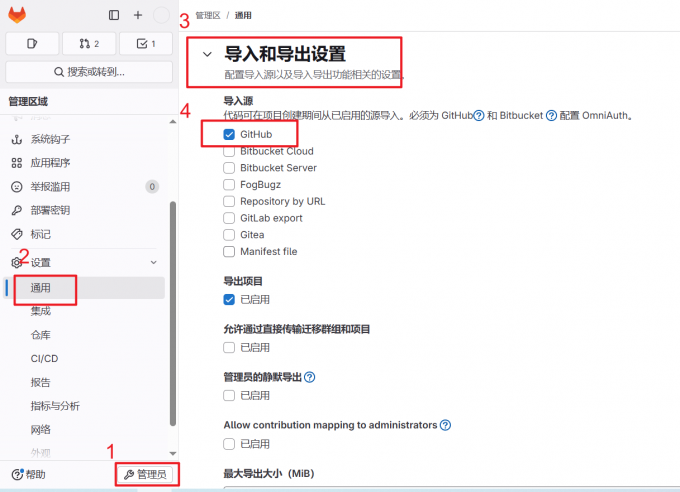
Task: Open Bitbucket OmniAuth help icon
Action: point(551,115)
